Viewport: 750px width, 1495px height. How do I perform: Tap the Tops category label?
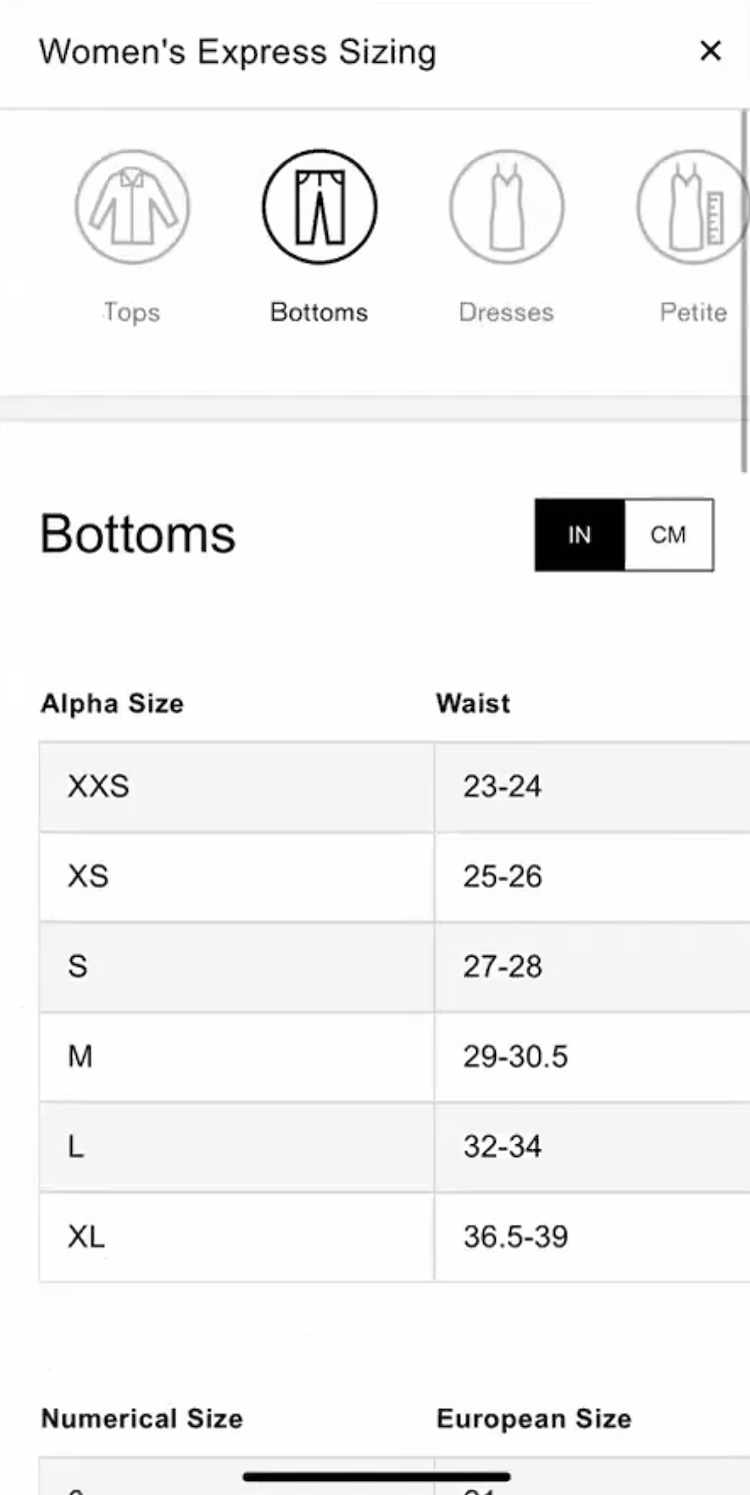[132, 312]
